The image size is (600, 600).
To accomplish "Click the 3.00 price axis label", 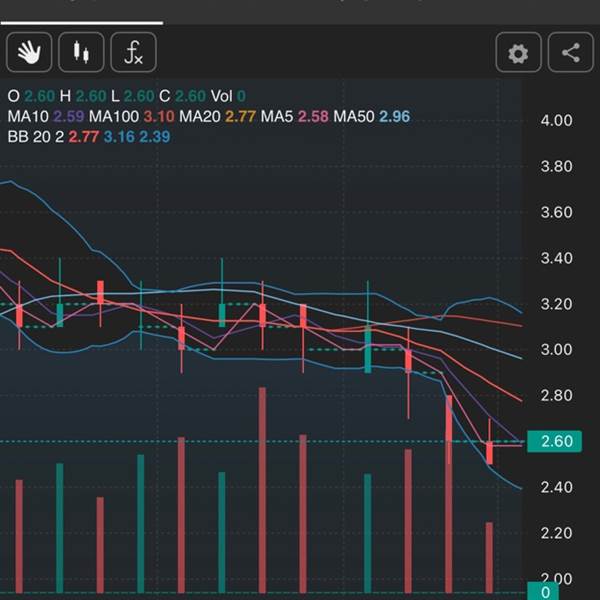I will 556,349.
